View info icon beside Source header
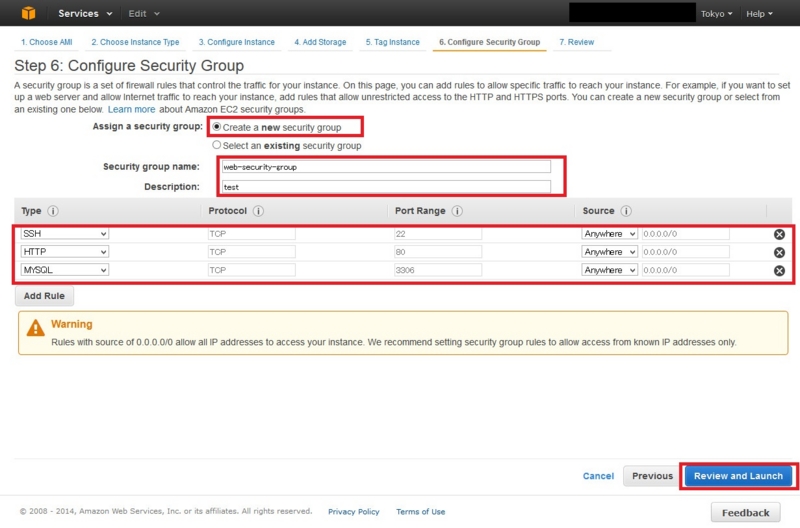The width and height of the screenshot is (800, 528). pyautogui.click(x=626, y=211)
